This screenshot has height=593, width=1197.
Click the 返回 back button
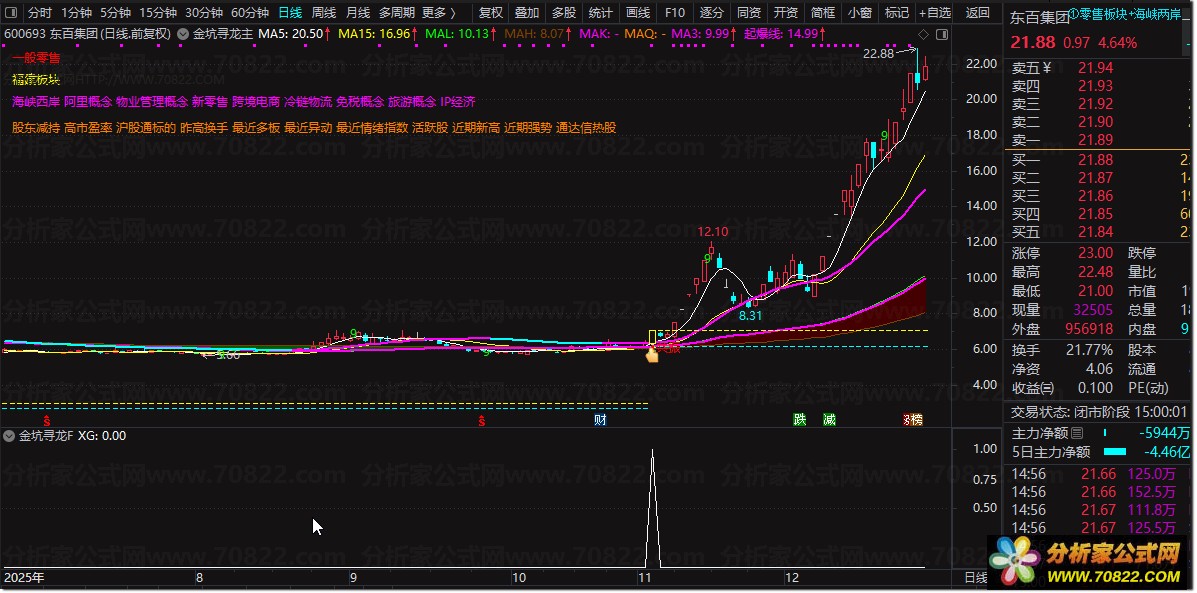pyautogui.click(x=978, y=12)
